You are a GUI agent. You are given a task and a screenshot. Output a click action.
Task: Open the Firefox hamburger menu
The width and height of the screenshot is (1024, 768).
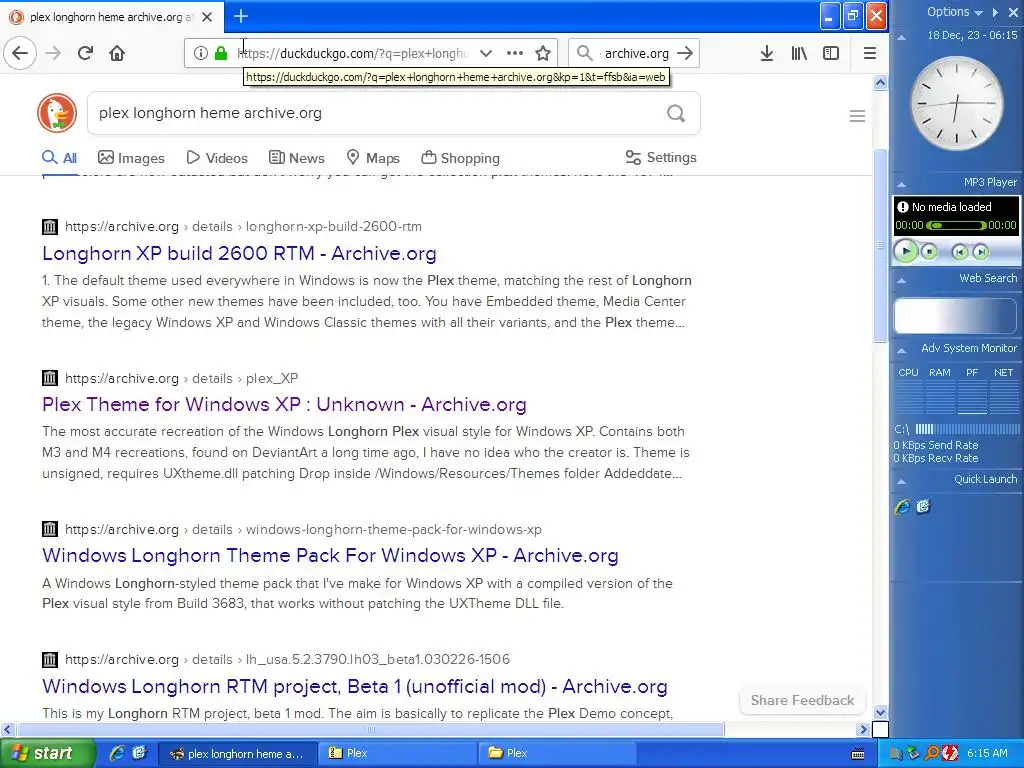pos(869,54)
